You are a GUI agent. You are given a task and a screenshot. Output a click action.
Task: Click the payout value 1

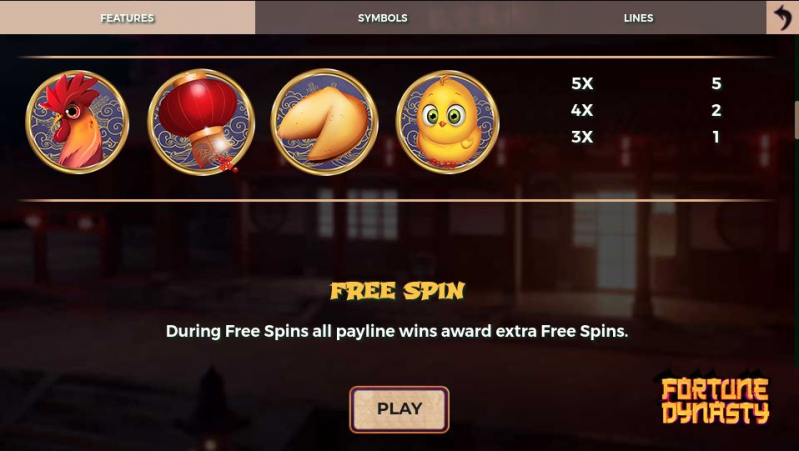716,137
